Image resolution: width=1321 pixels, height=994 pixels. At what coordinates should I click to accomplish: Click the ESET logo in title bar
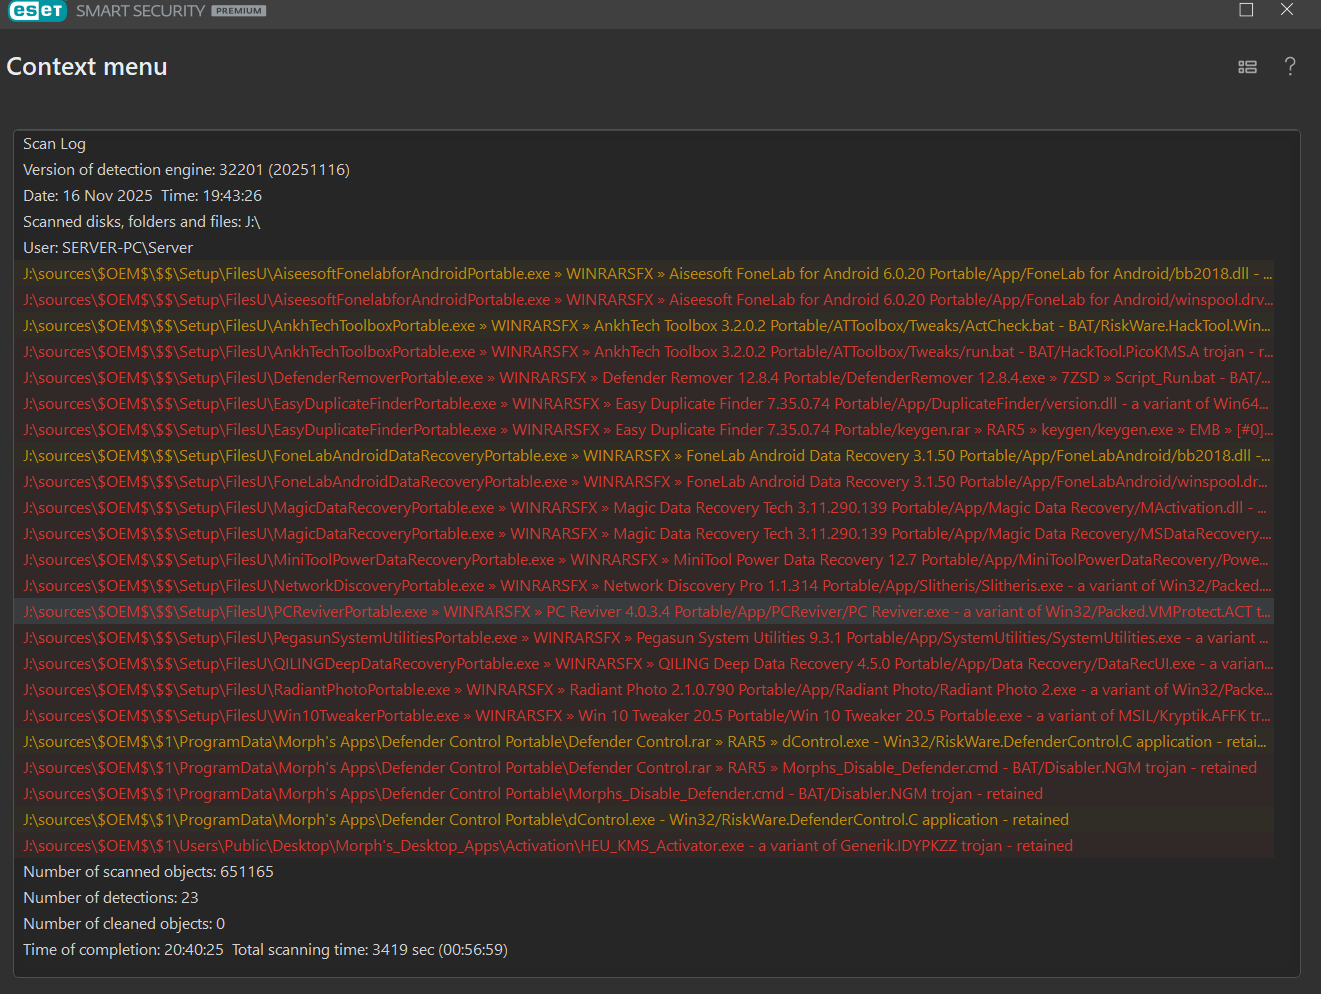tap(37, 11)
